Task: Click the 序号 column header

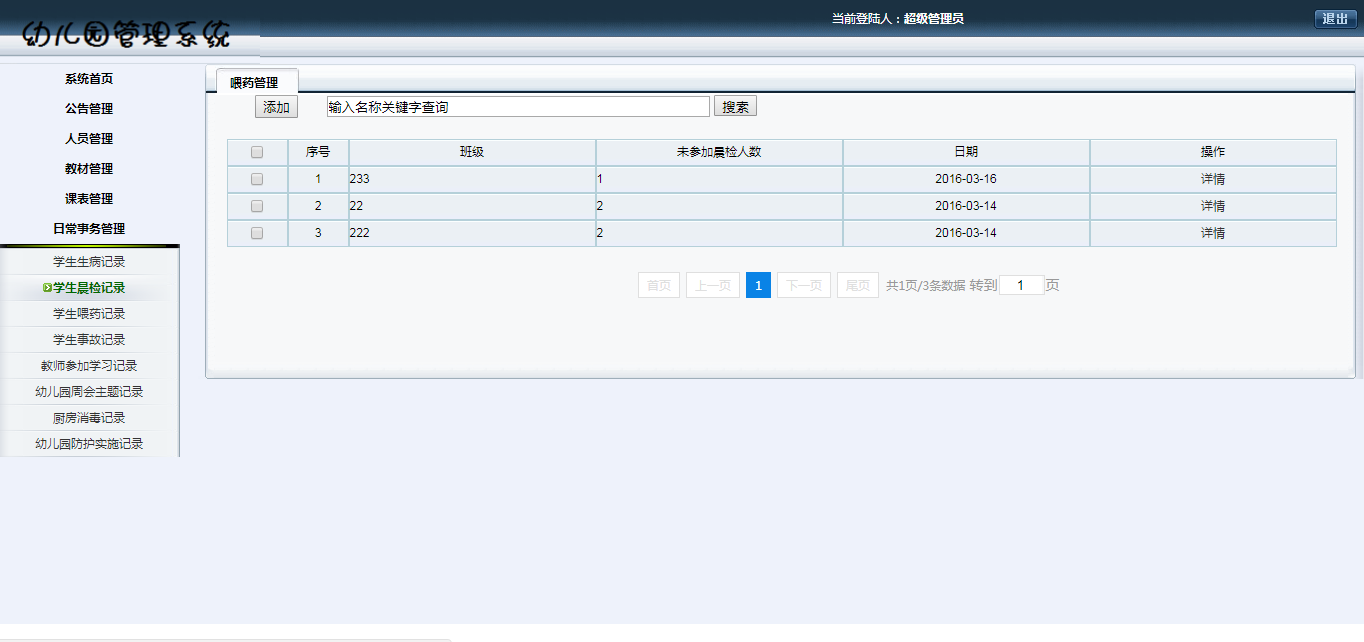Action: [318, 152]
